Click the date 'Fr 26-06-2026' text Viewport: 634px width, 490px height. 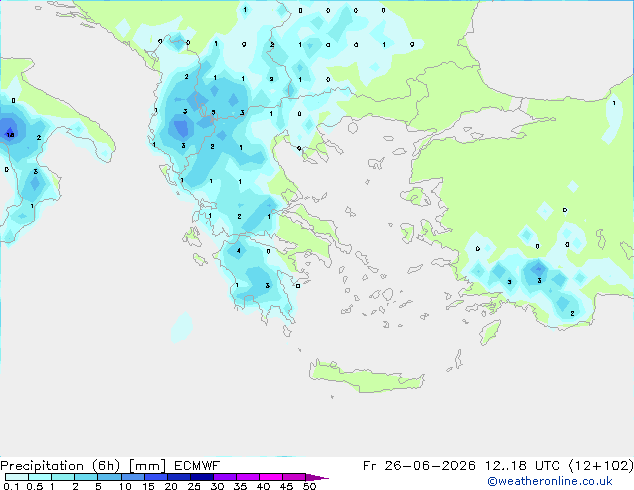point(419,466)
